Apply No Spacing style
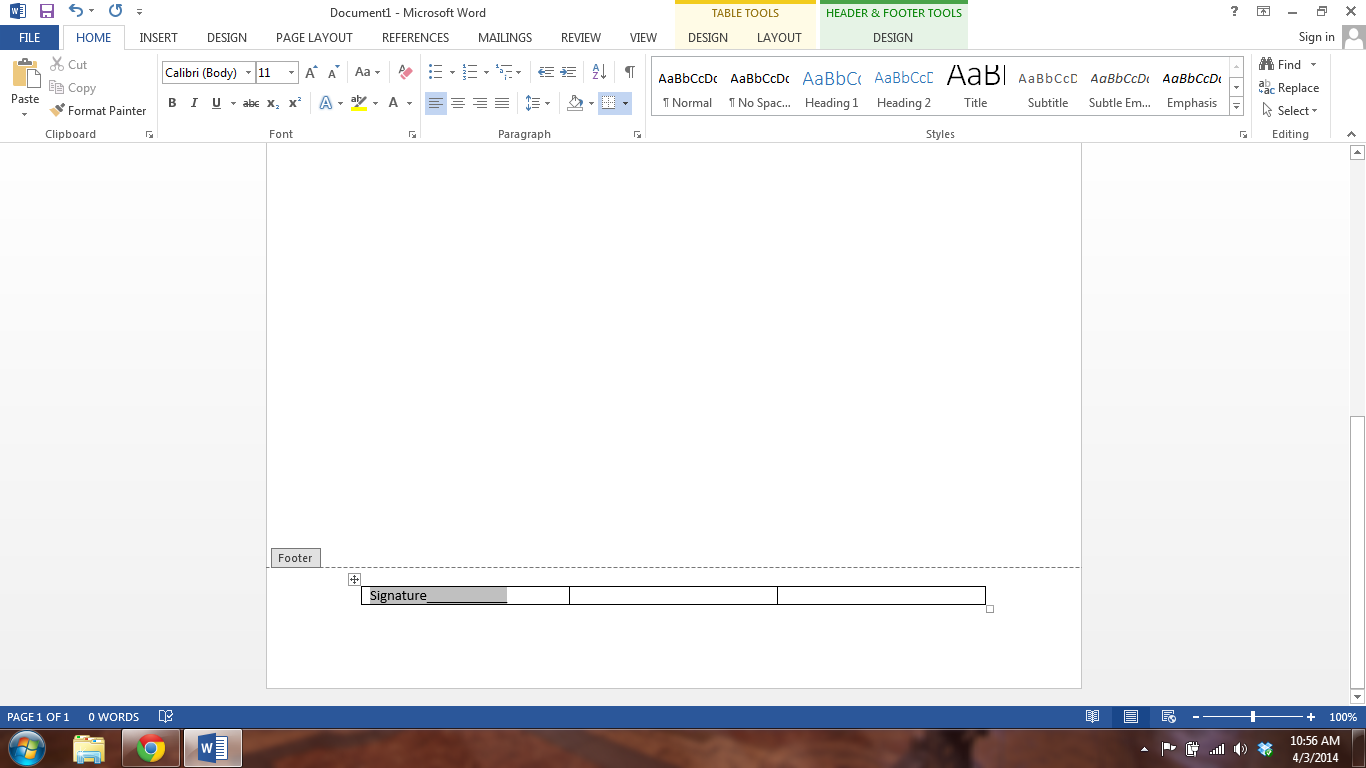Image resolution: width=1366 pixels, height=768 pixels. (760, 88)
